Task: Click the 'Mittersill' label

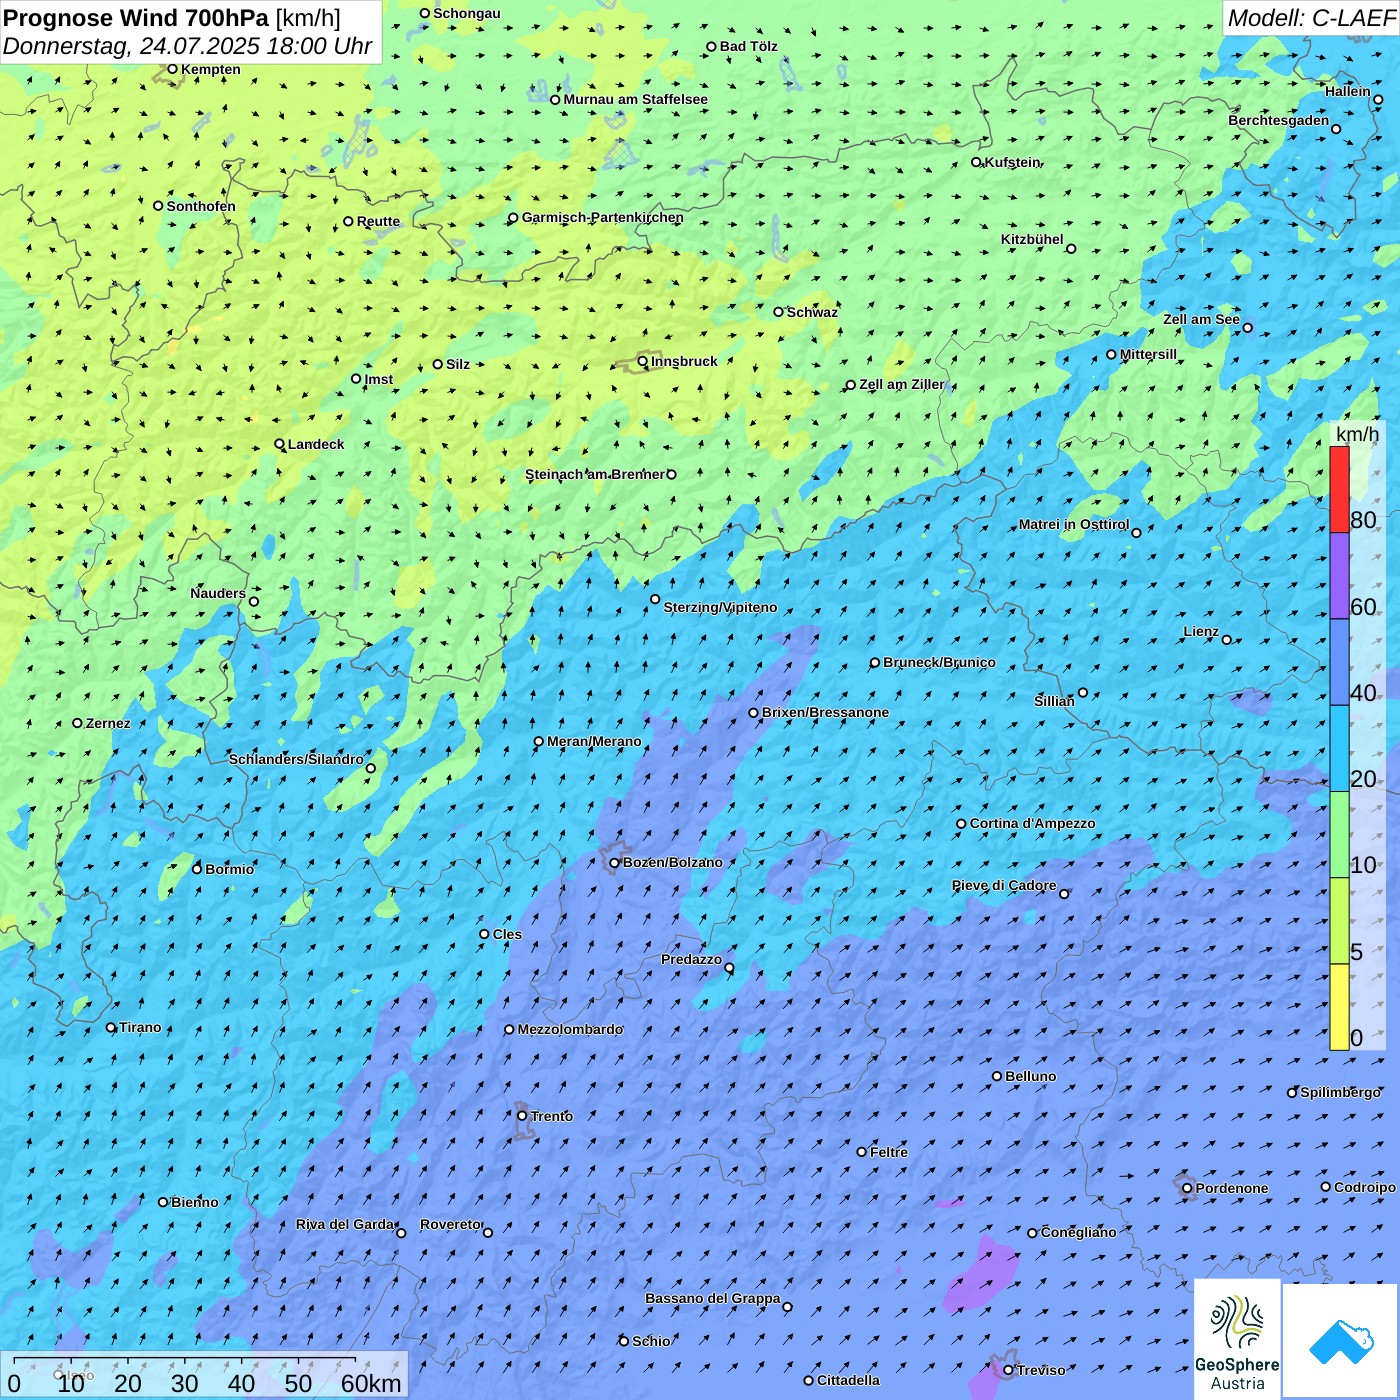Action: pyautogui.click(x=1148, y=354)
